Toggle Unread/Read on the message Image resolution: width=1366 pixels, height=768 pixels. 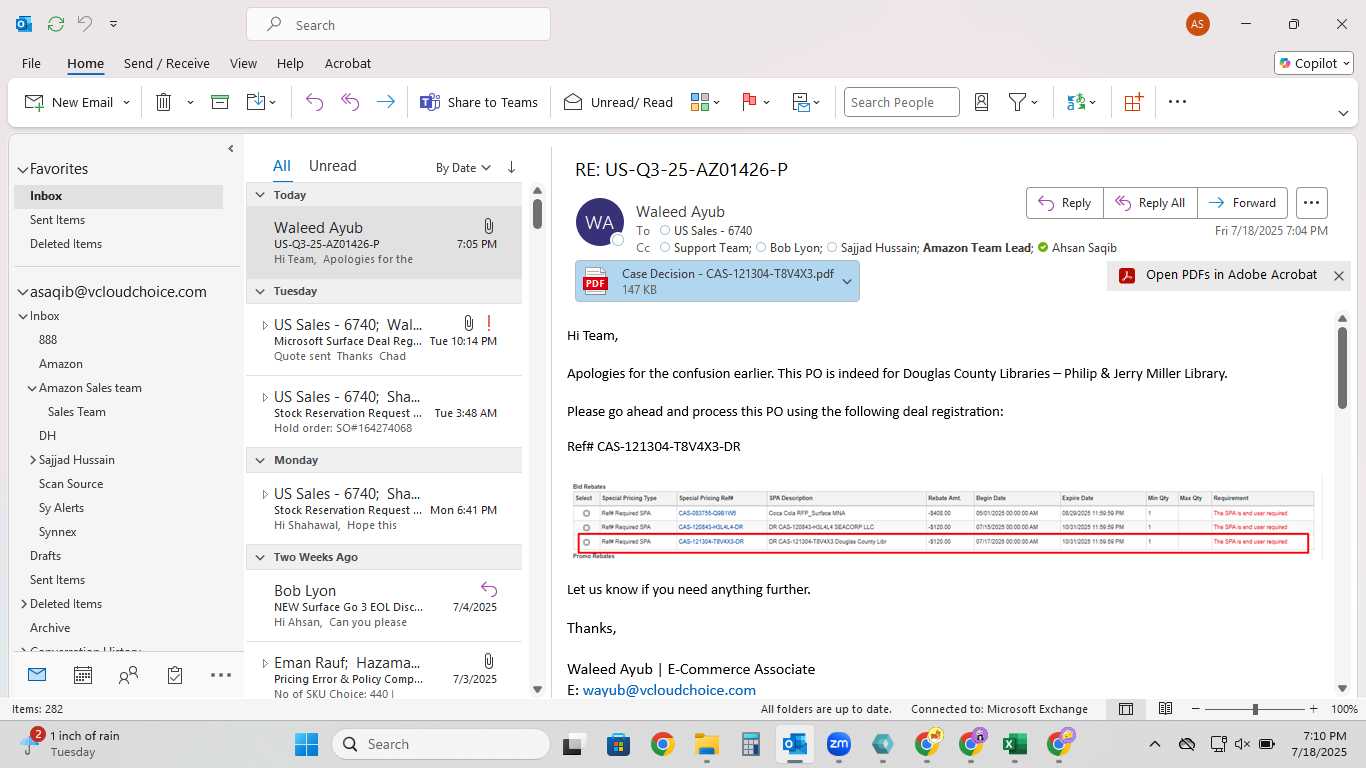click(618, 102)
